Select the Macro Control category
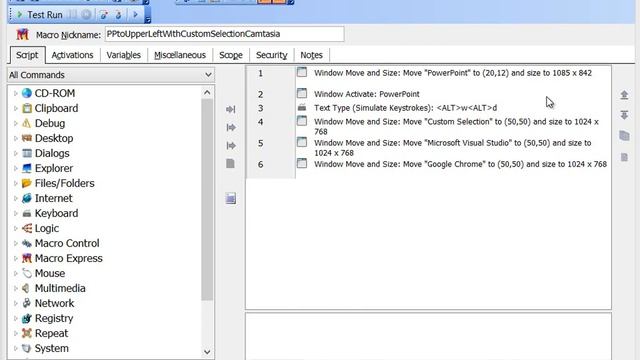This screenshot has height=360, width=640. (x=67, y=243)
